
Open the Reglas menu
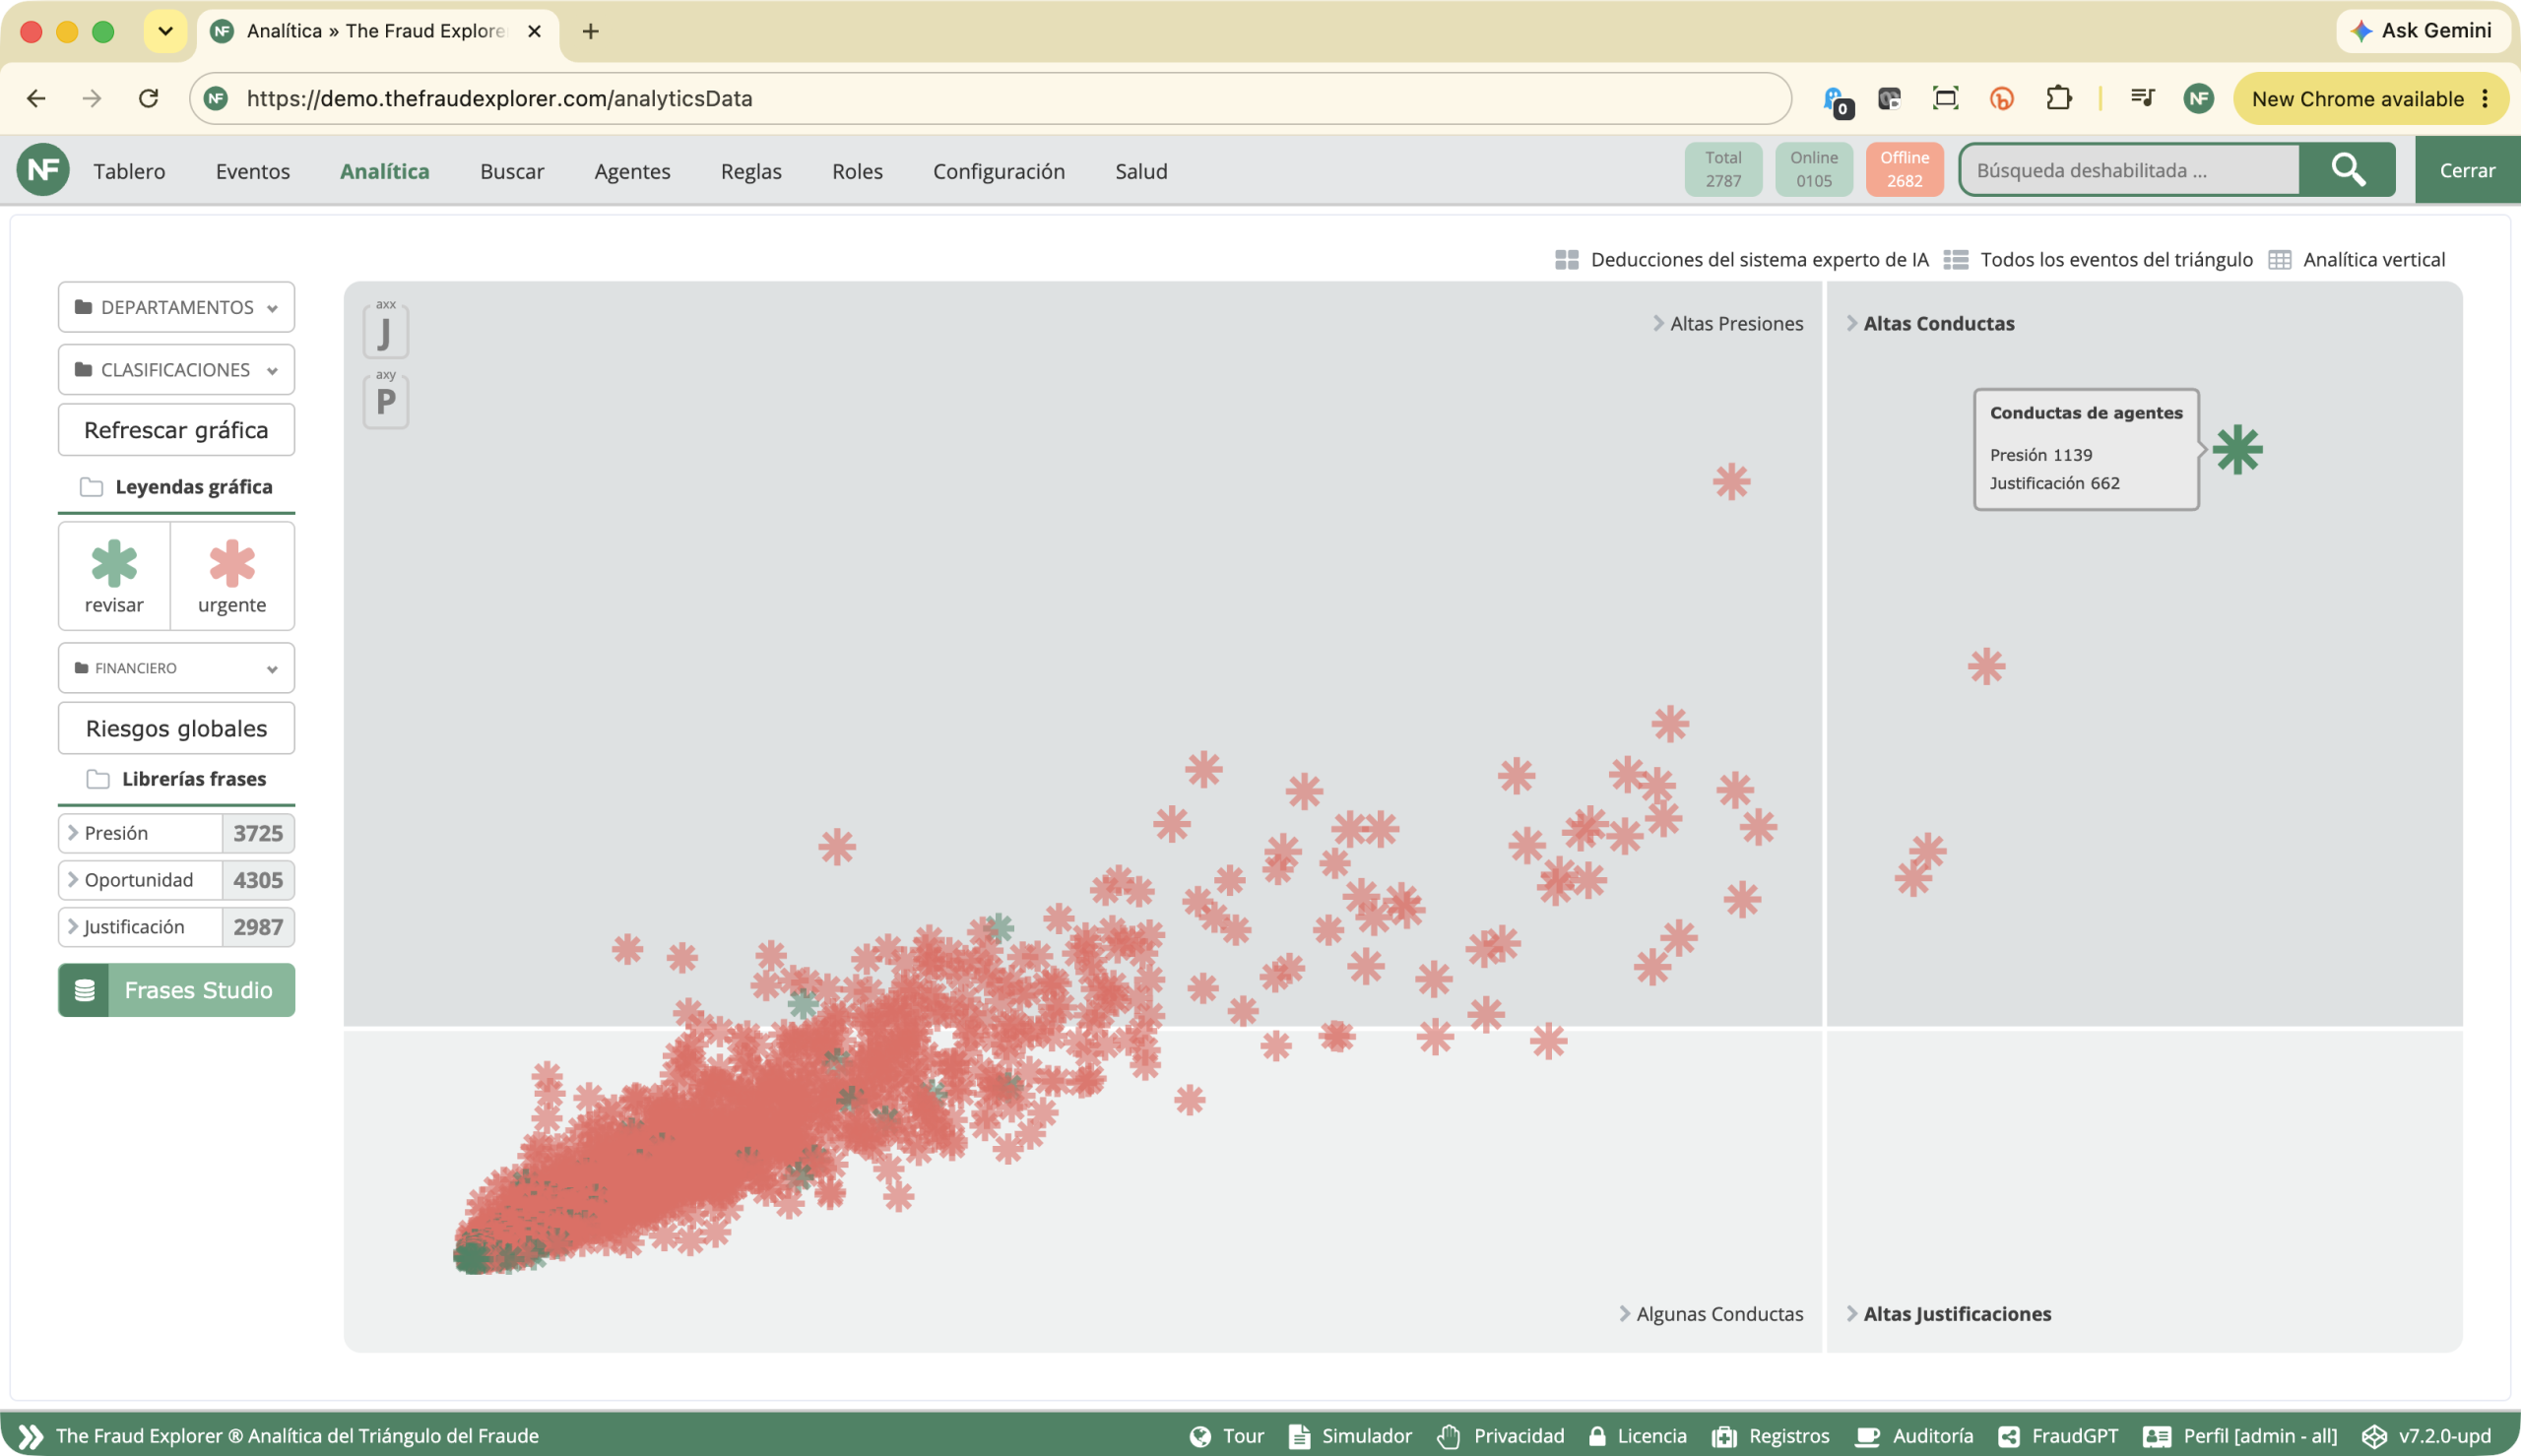(751, 171)
